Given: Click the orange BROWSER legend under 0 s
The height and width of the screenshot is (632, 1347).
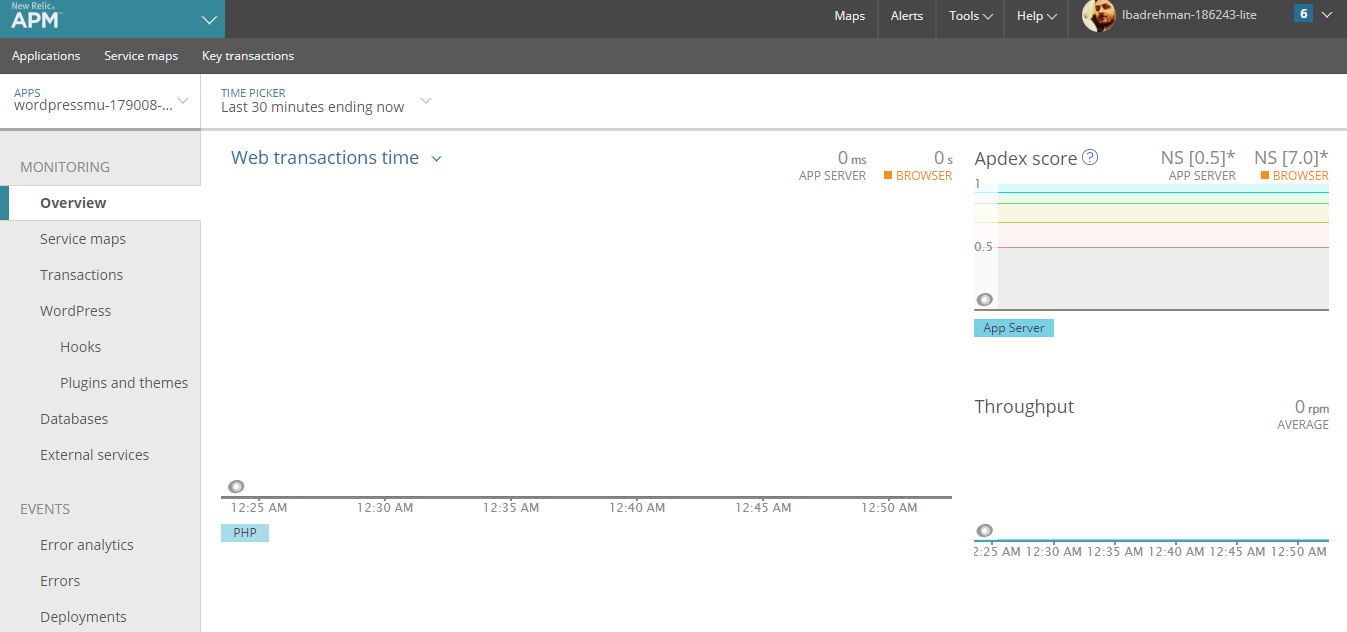Looking at the screenshot, I should point(918,176).
